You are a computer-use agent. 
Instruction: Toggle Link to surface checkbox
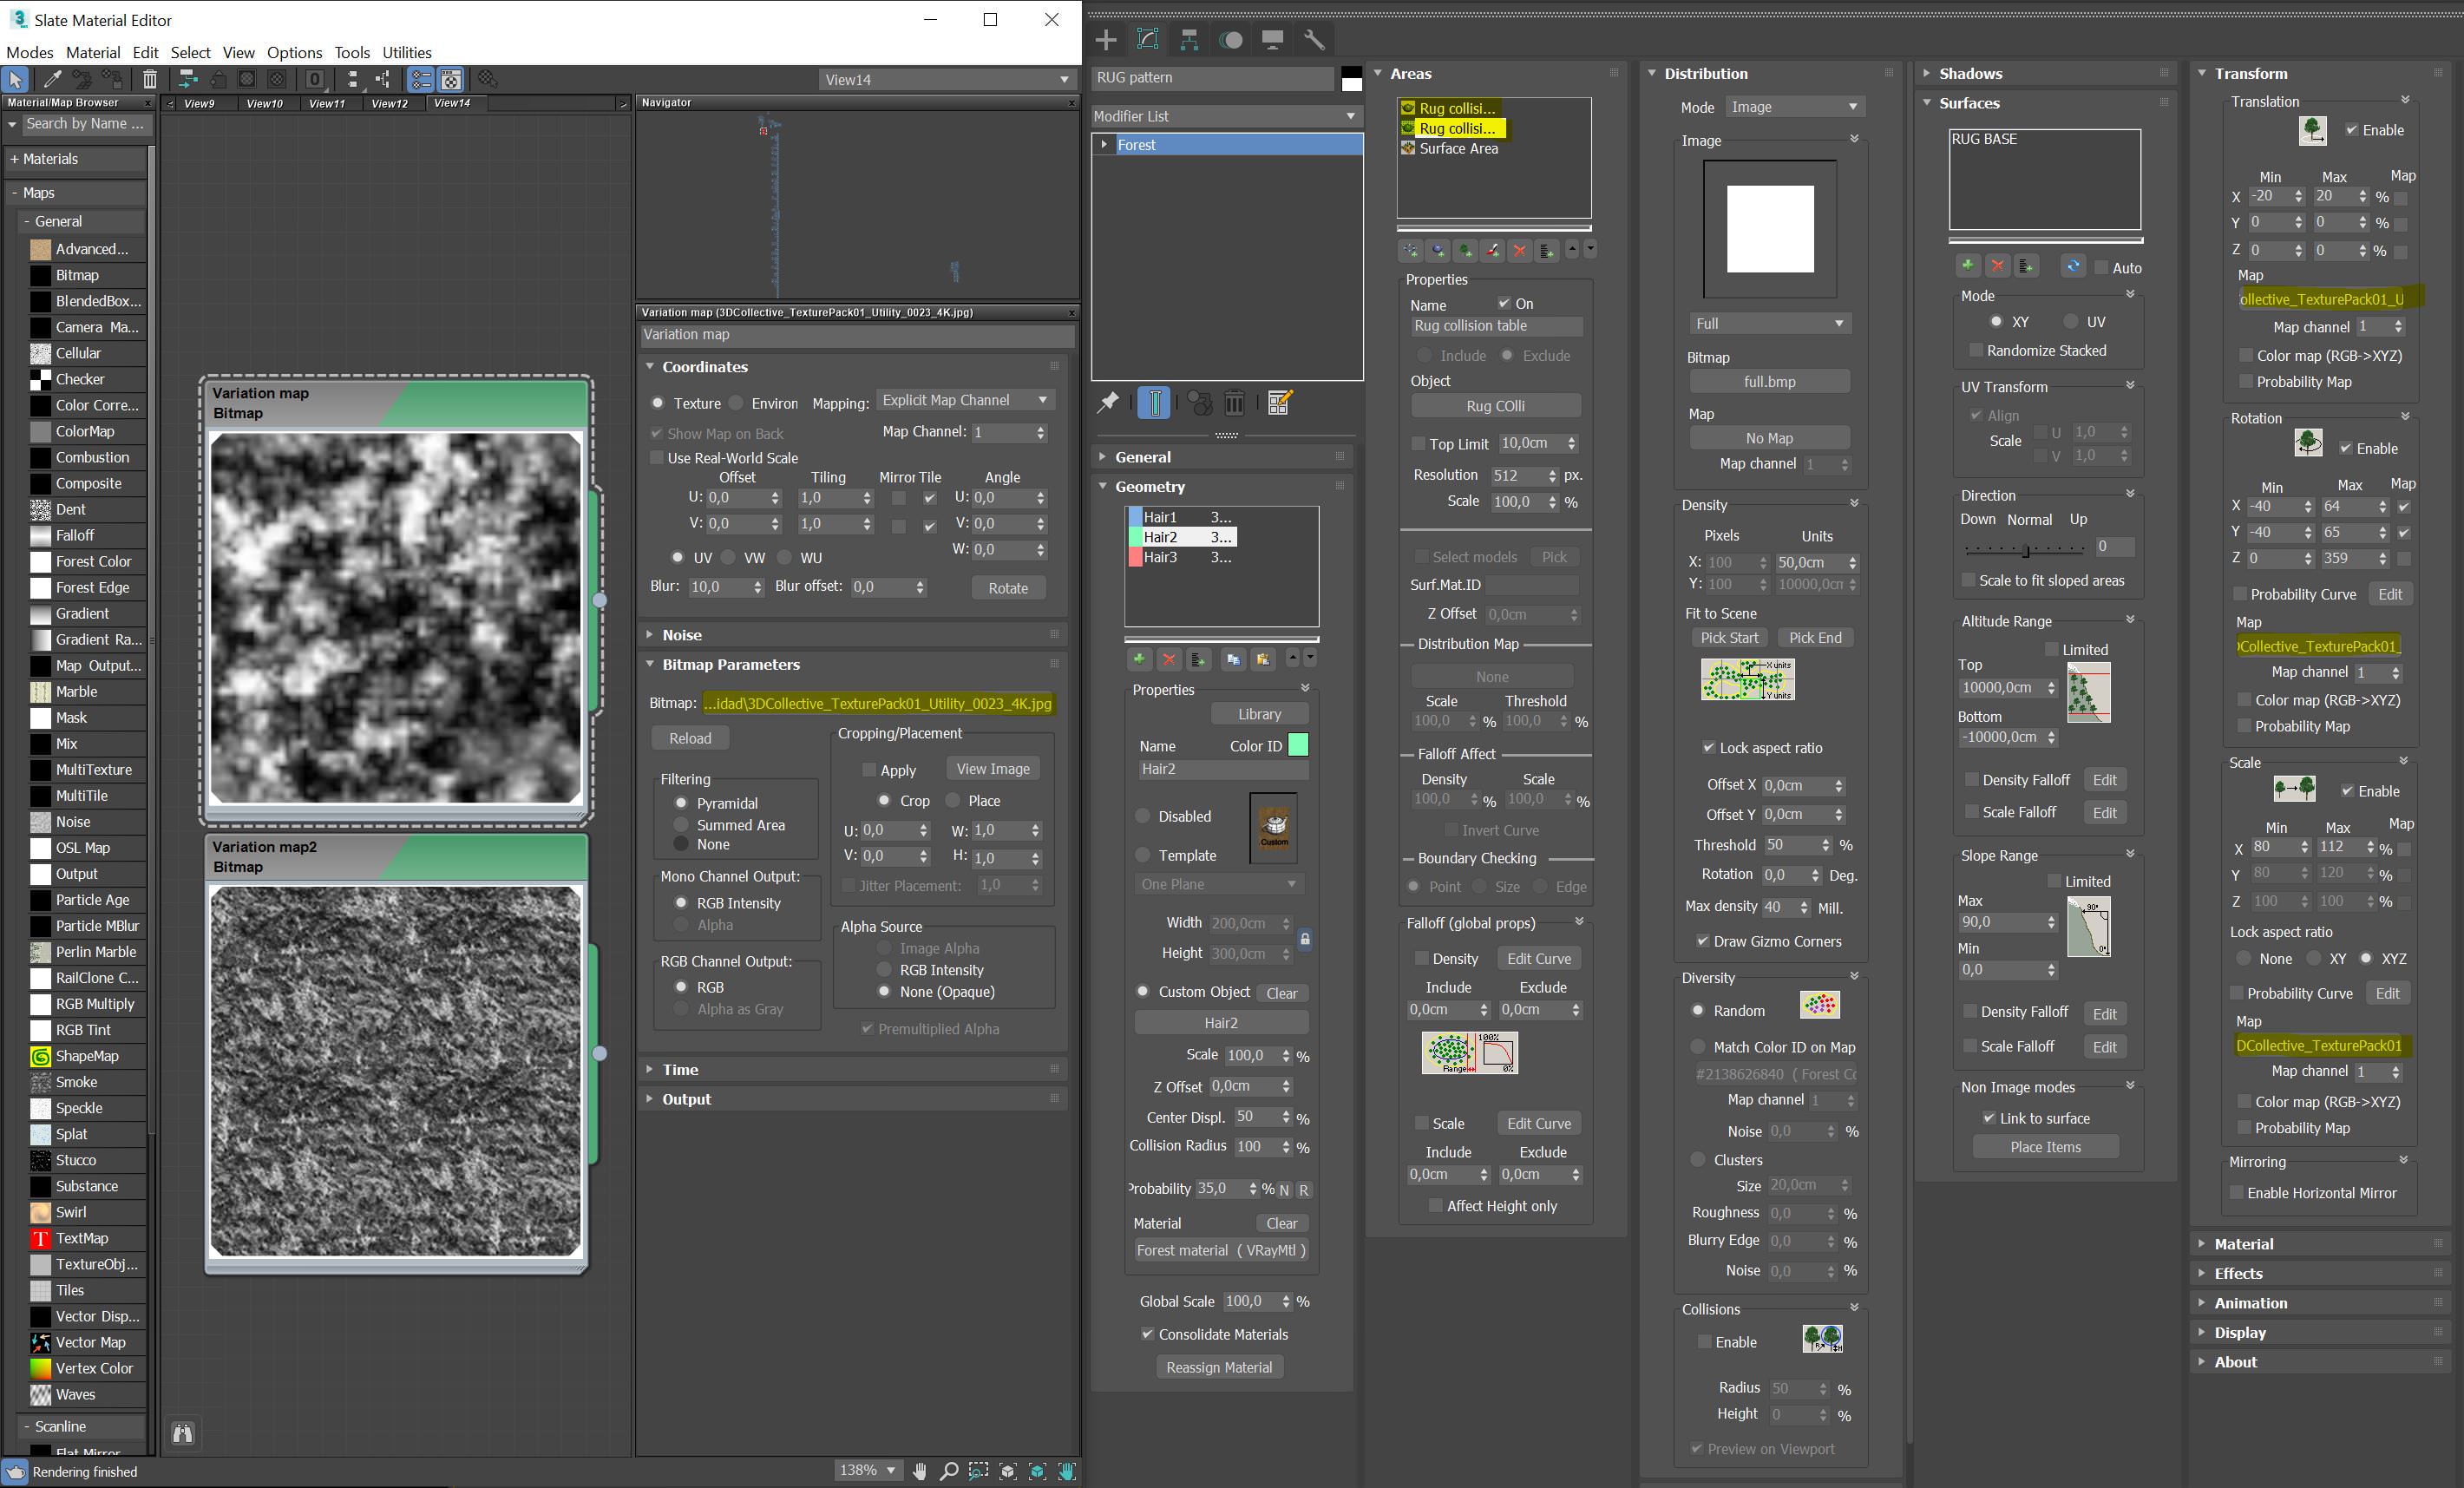1988,1118
